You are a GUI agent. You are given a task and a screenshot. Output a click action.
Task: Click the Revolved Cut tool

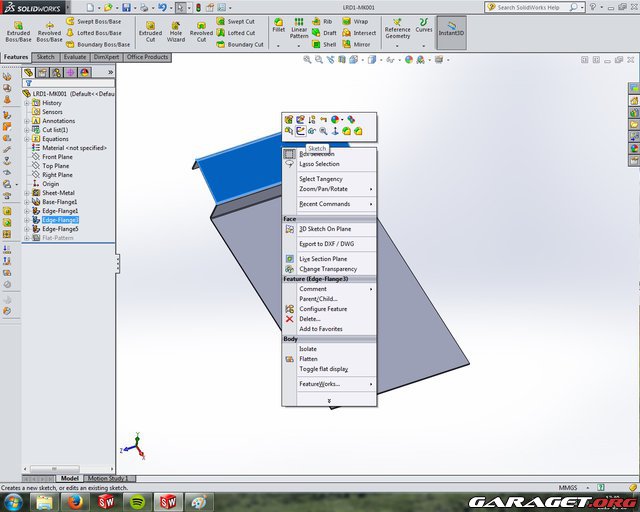point(201,30)
